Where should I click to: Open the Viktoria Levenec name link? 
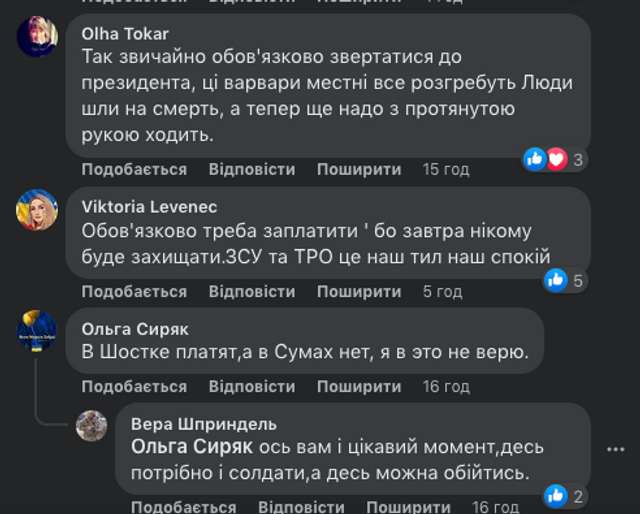[x=138, y=208]
